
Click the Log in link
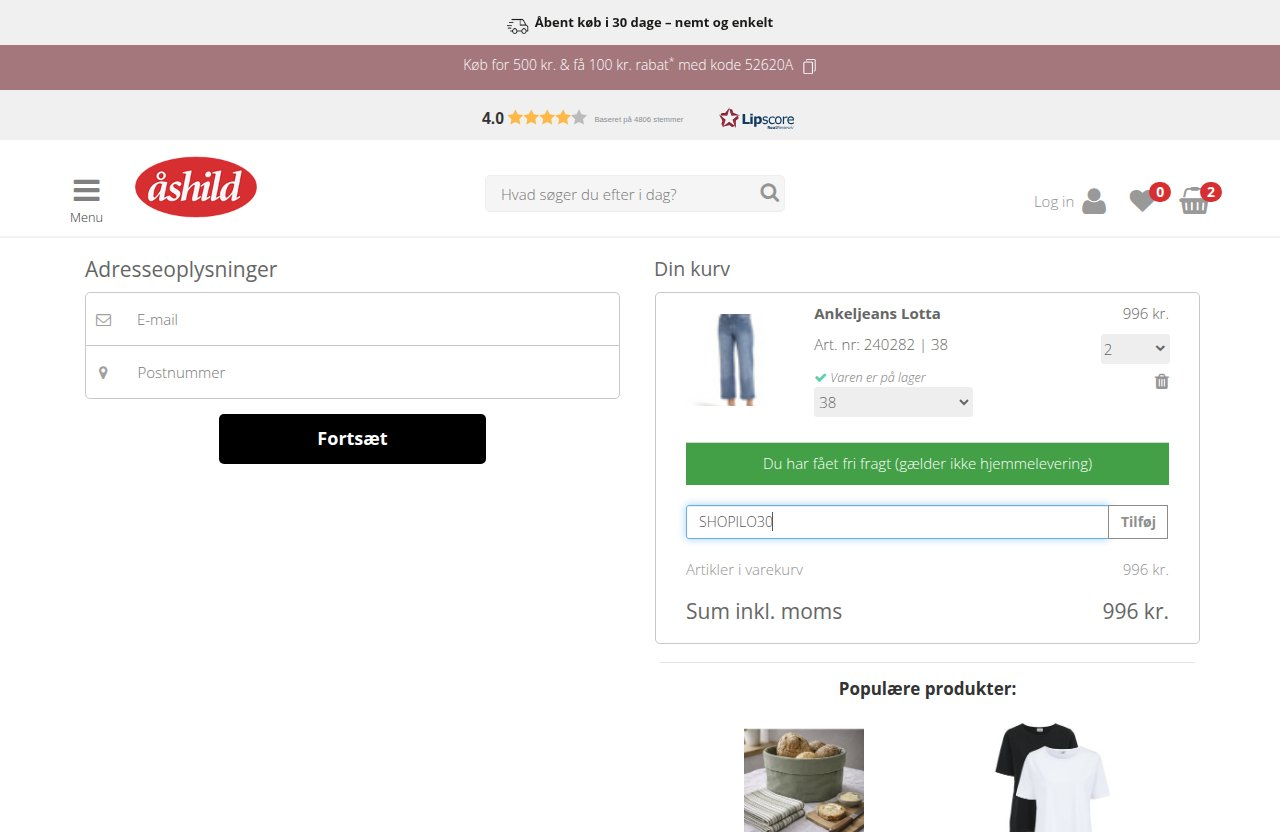pos(1054,202)
